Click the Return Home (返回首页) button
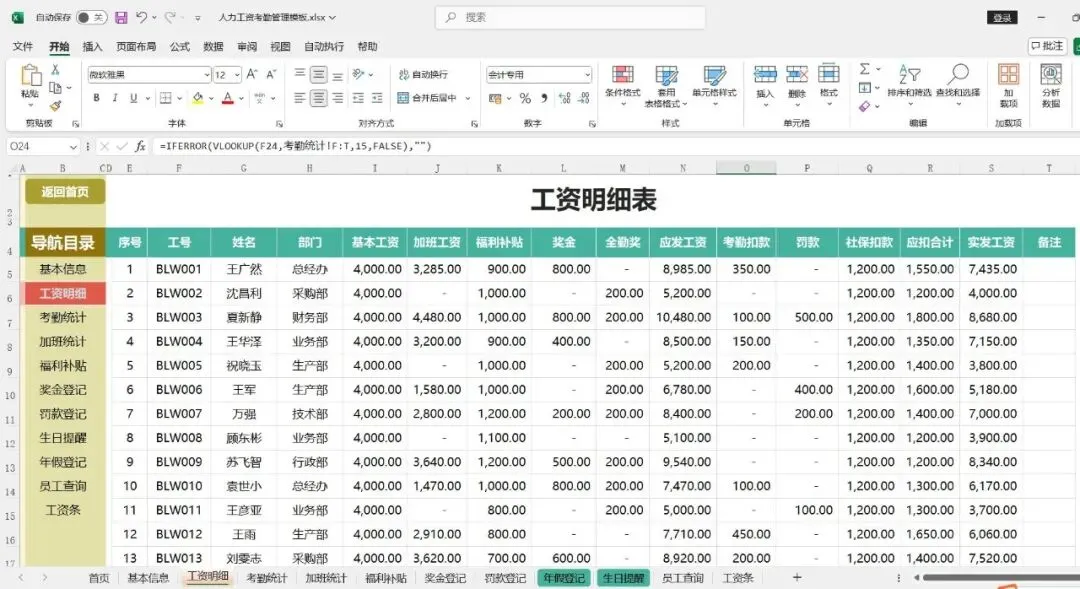This screenshot has height=589, width=1080. 65,192
